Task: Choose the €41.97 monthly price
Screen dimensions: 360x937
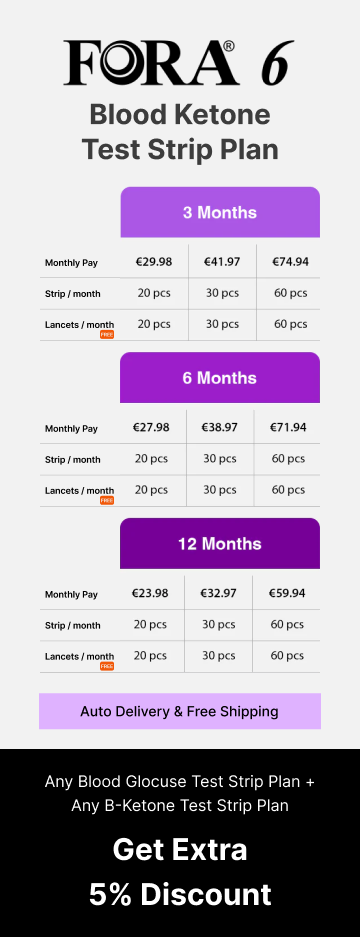Action: coord(222,262)
